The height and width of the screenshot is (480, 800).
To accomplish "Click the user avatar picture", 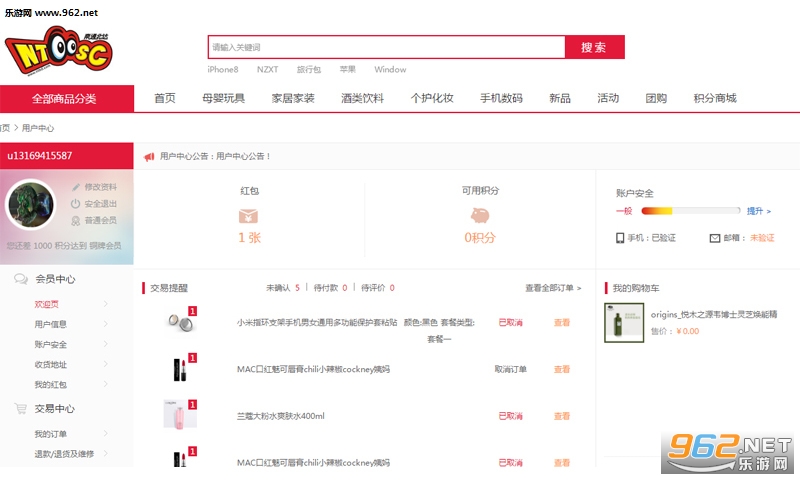I will [x=31, y=205].
